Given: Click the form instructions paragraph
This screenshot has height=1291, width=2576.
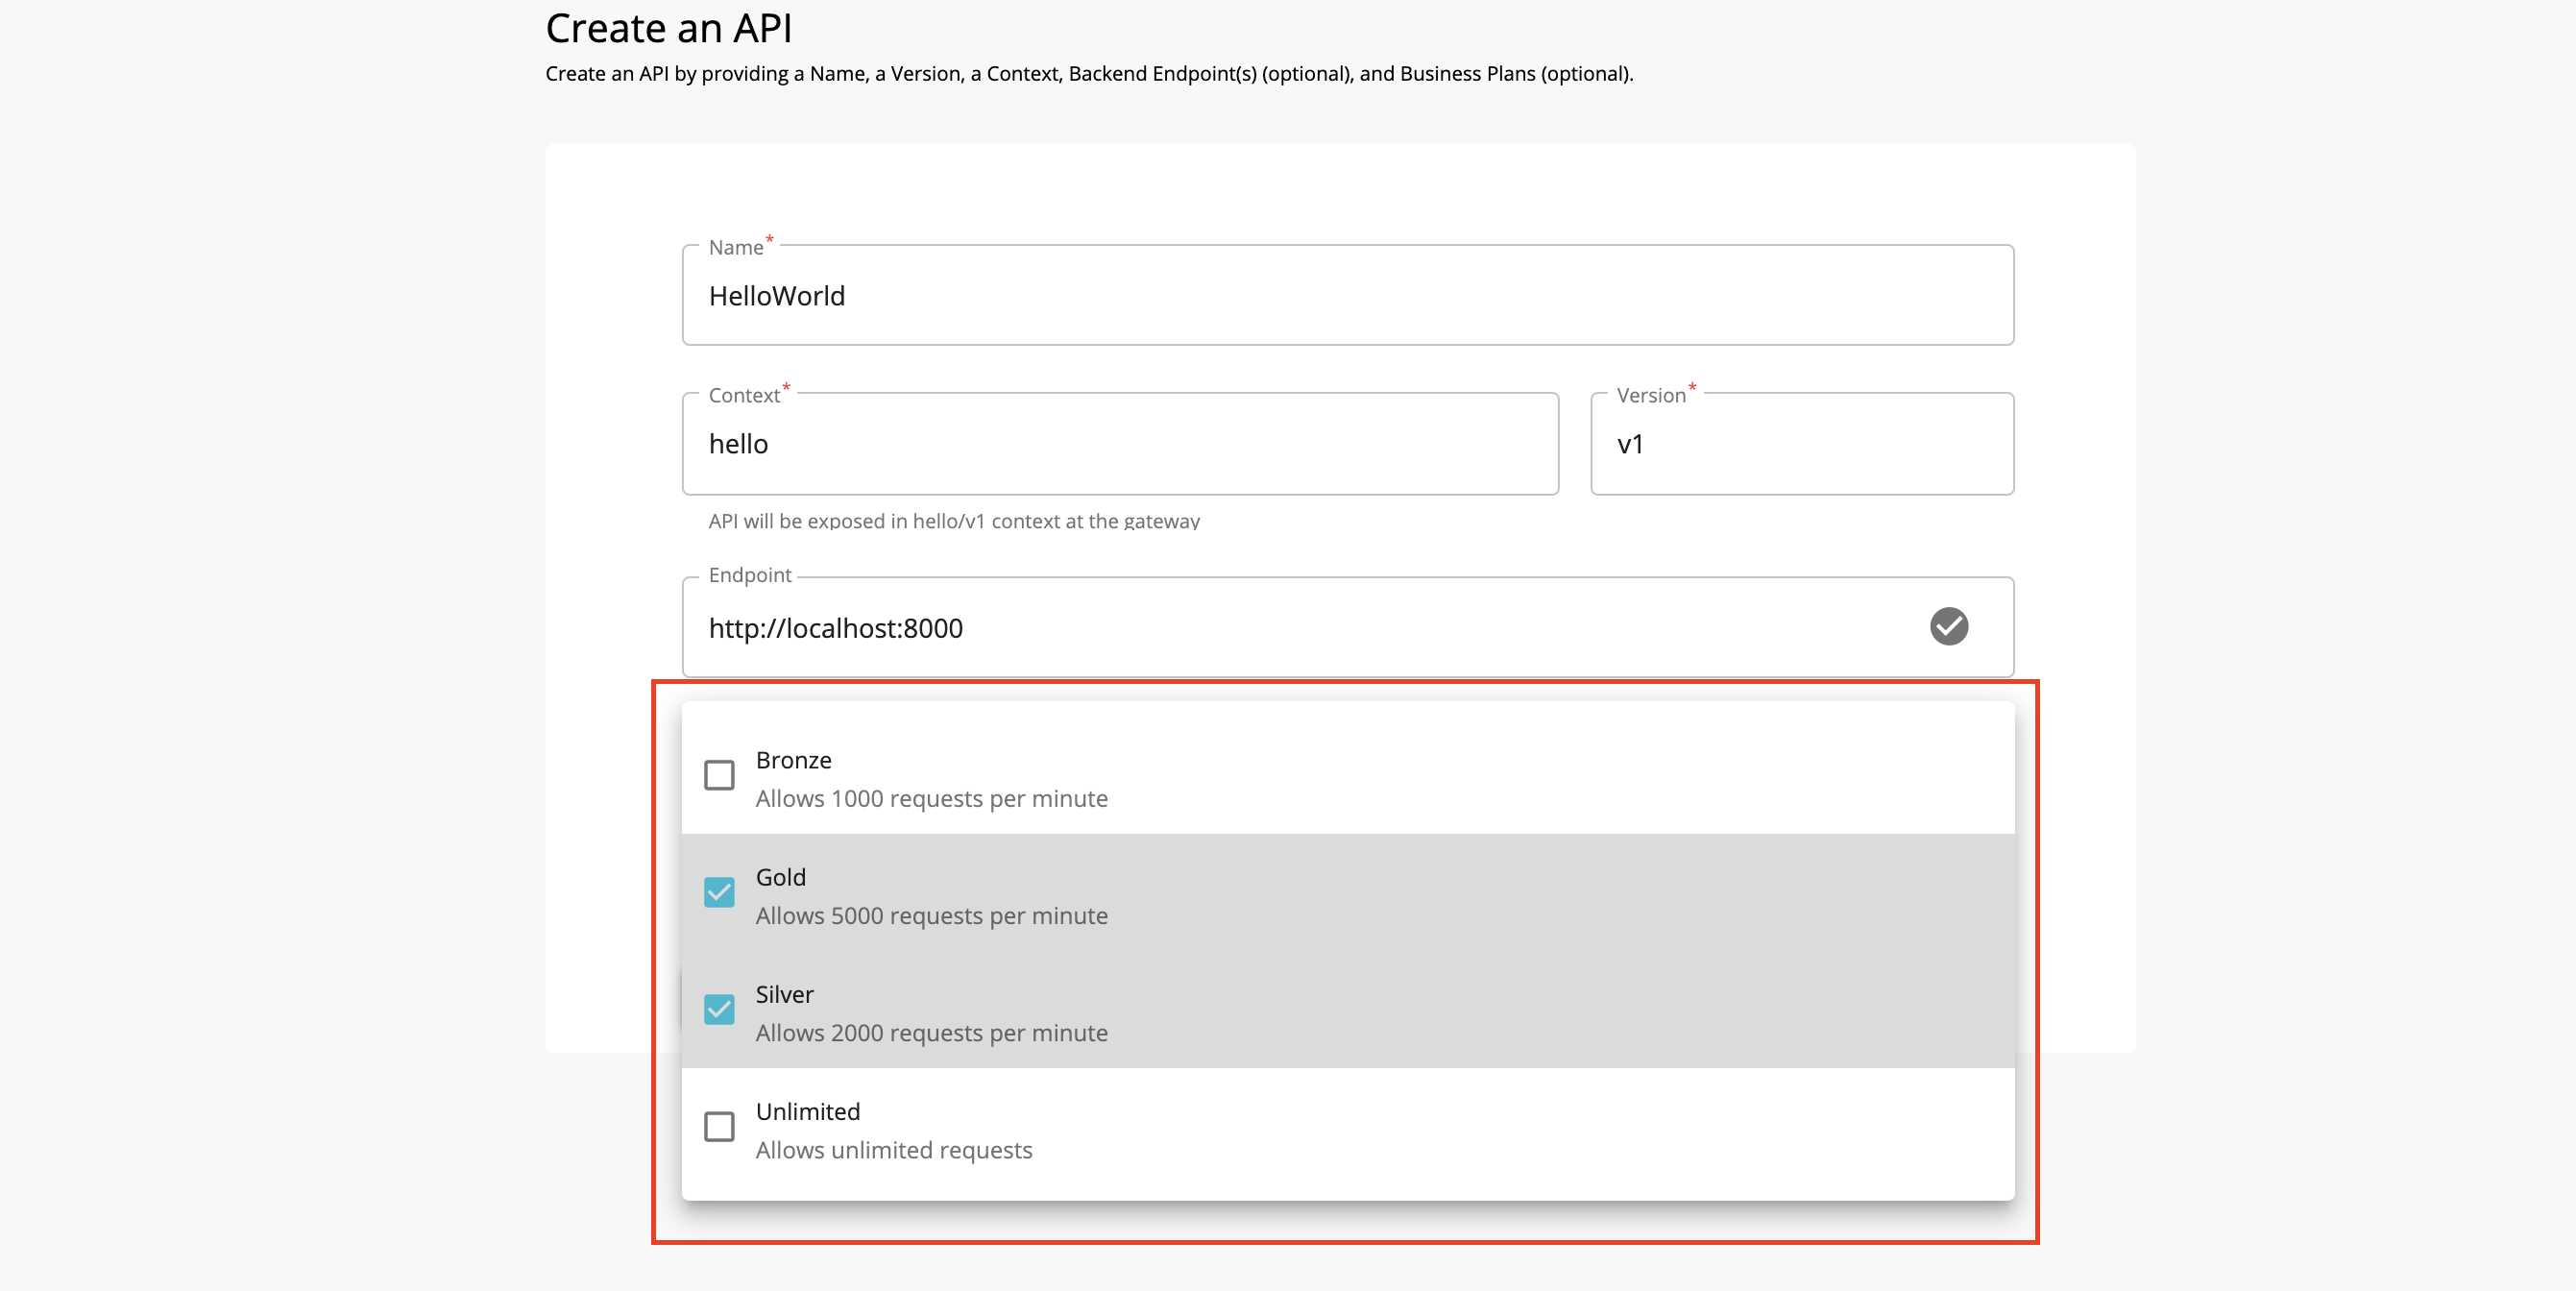Looking at the screenshot, I should point(1089,73).
